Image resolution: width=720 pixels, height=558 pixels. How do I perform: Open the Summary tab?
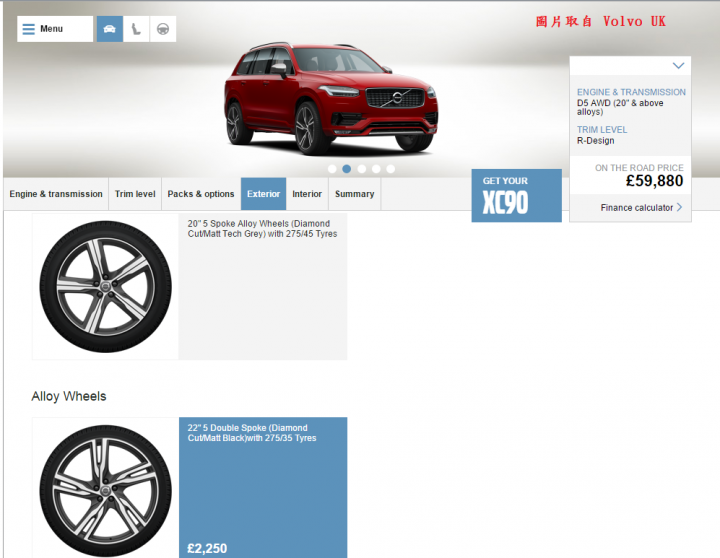[354, 194]
